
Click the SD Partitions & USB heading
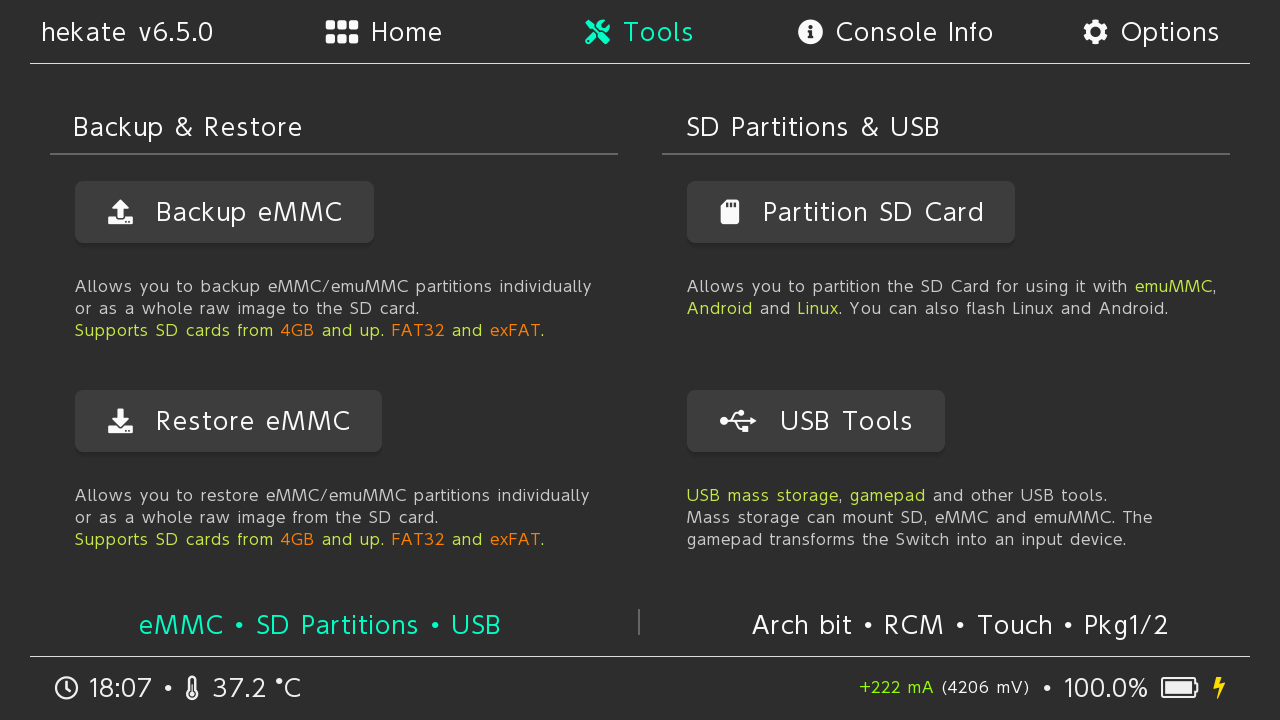click(x=813, y=127)
